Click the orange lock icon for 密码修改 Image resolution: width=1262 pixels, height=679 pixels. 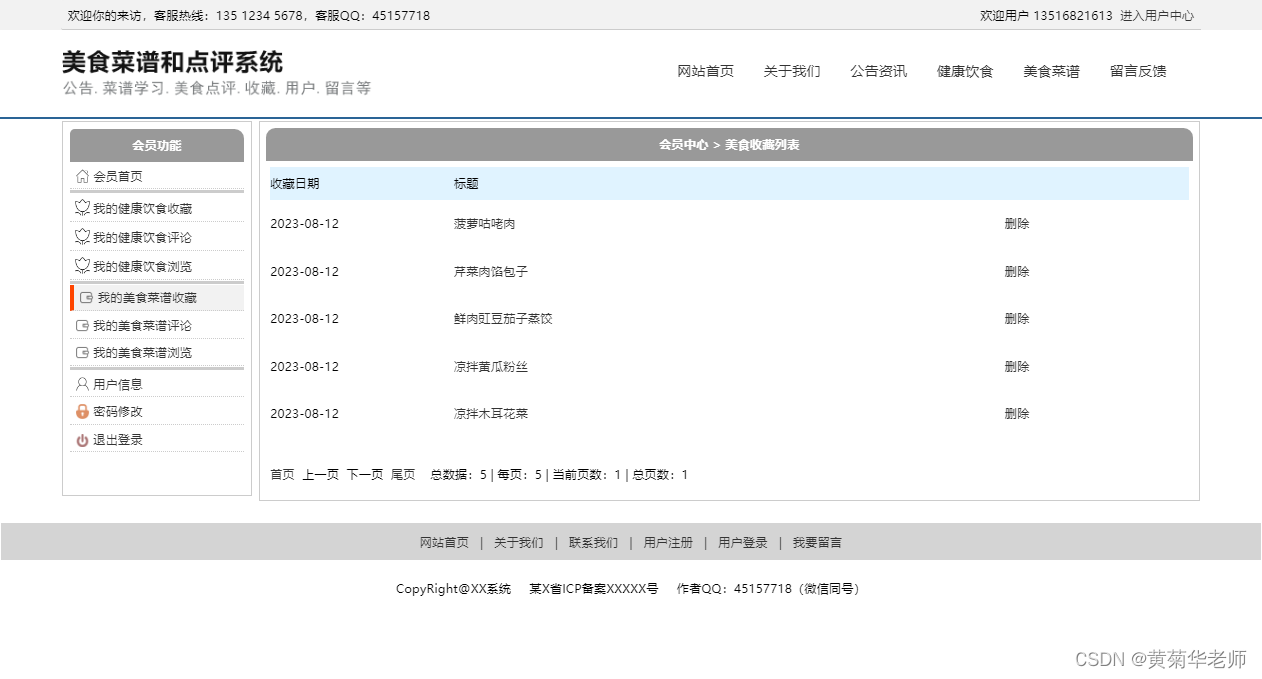click(x=82, y=411)
